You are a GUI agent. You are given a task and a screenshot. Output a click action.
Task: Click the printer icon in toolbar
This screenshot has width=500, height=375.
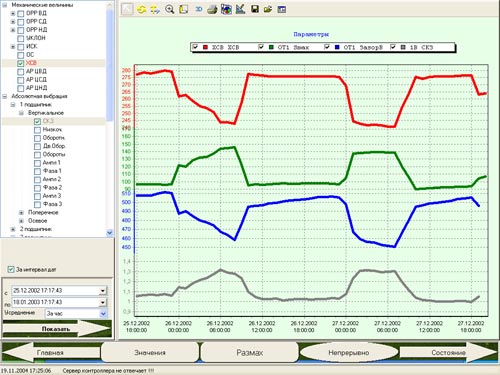212,9
